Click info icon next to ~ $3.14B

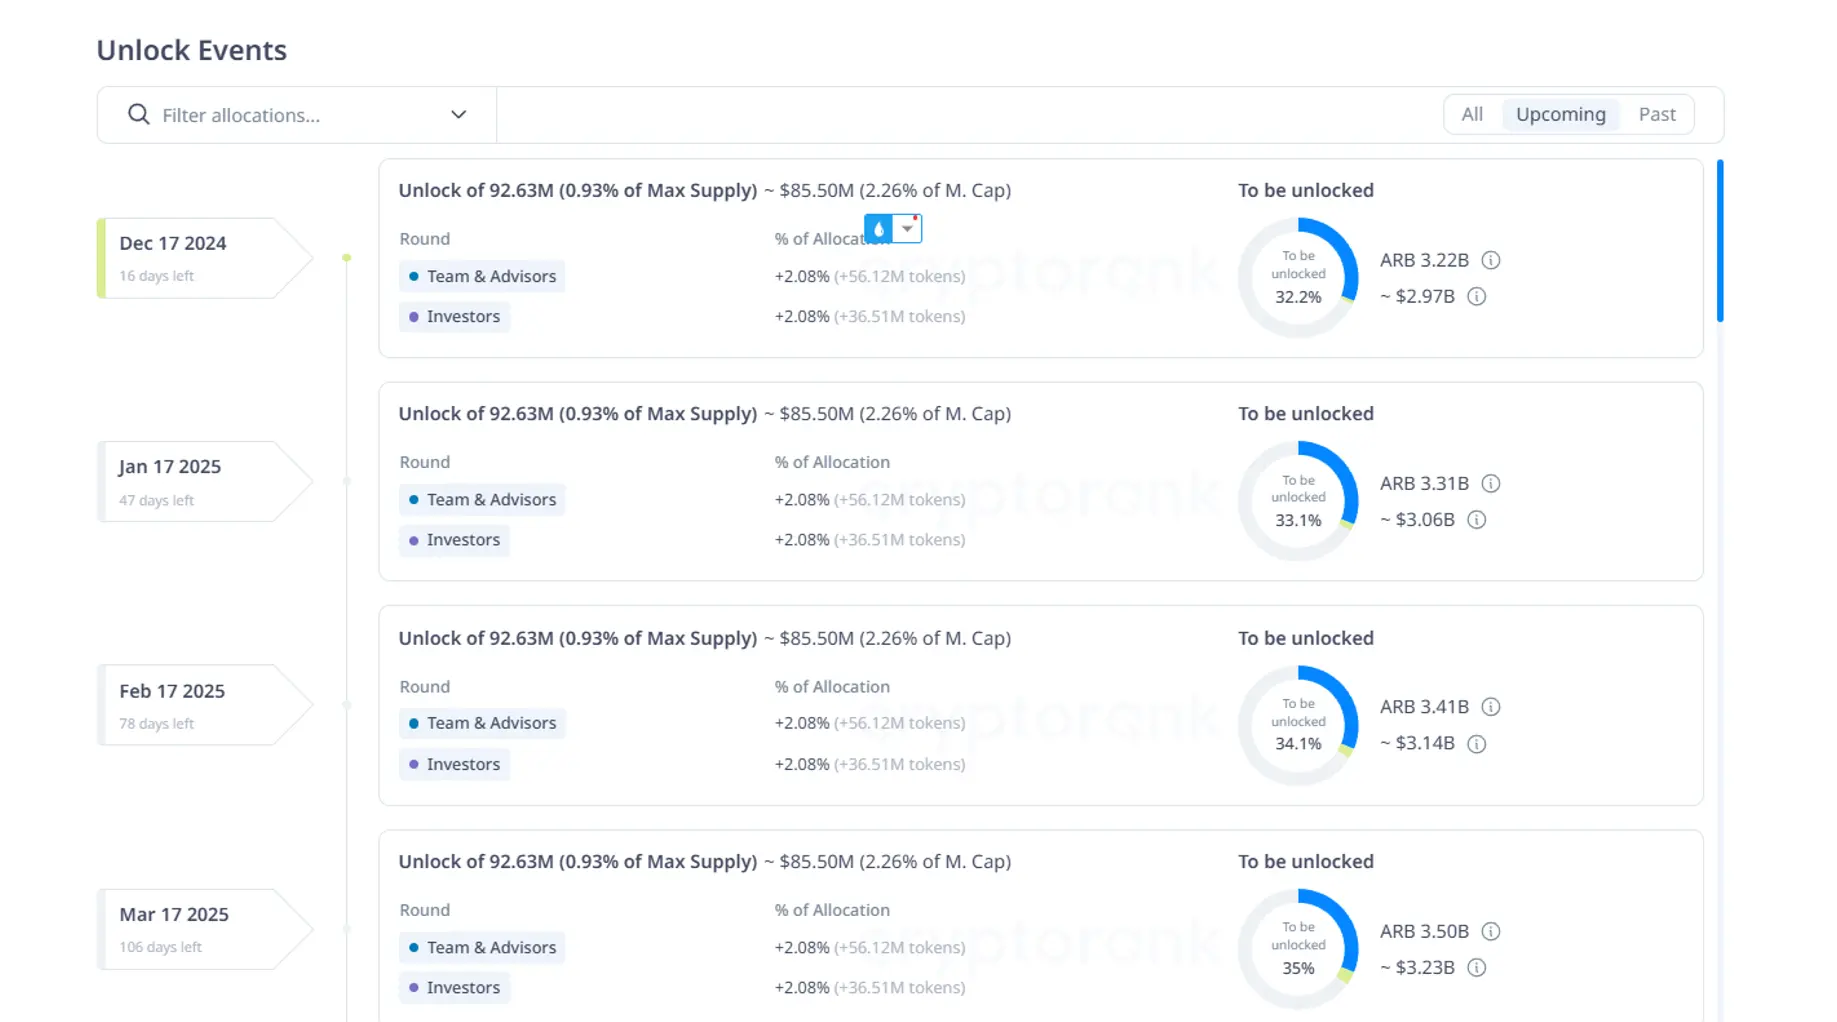(1476, 743)
